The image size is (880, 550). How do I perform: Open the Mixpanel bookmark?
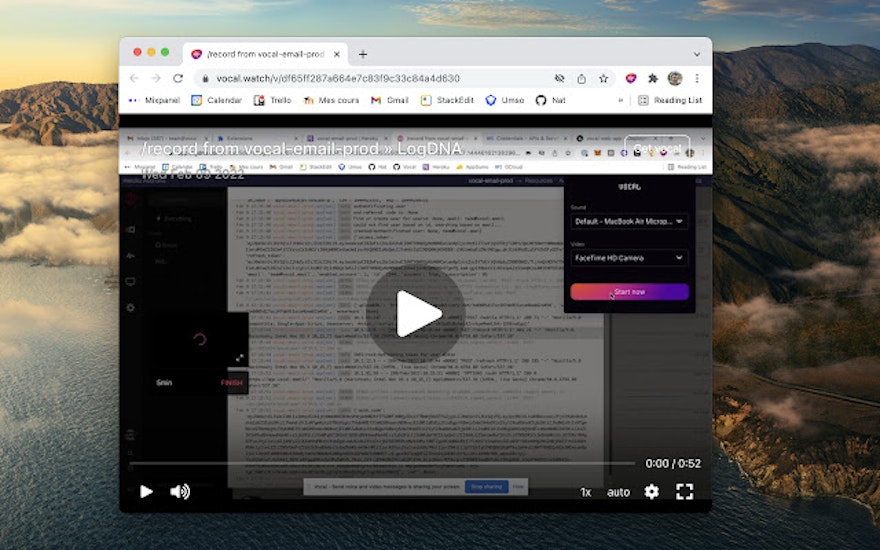(155, 100)
